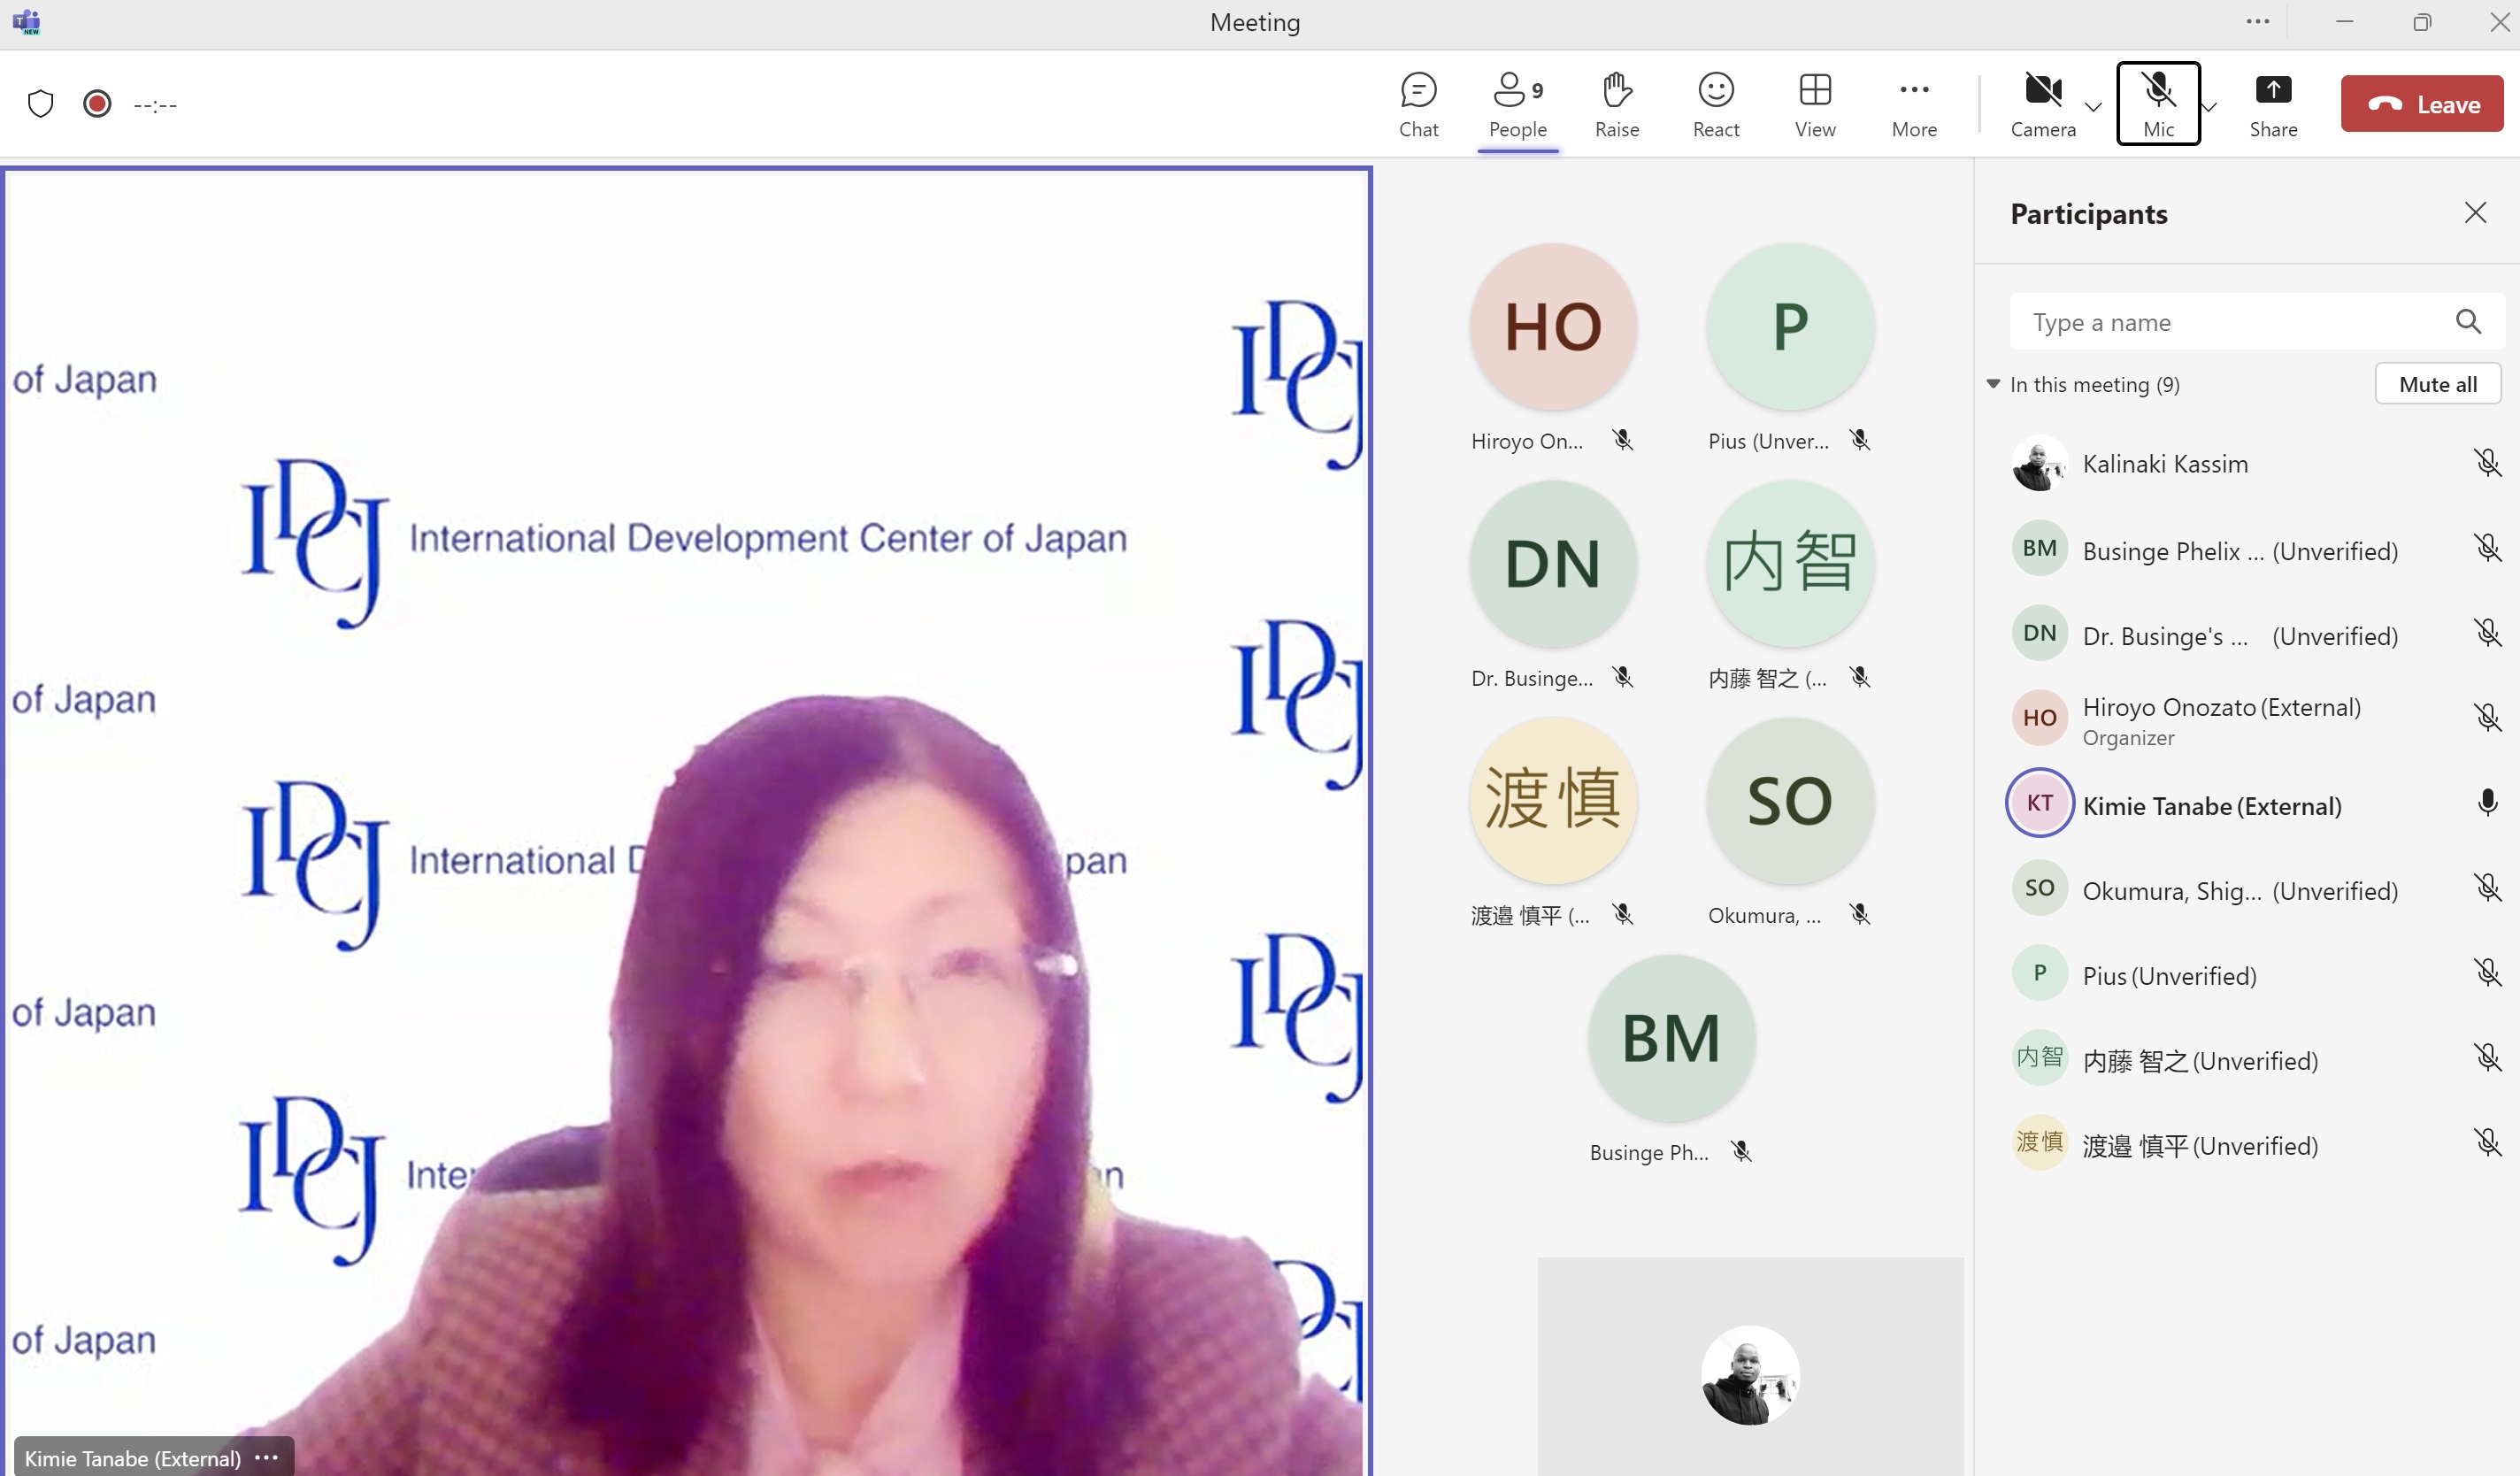This screenshot has width=2520, height=1476.
Task: Click the BM avatar in participants list
Action: 2039,547
